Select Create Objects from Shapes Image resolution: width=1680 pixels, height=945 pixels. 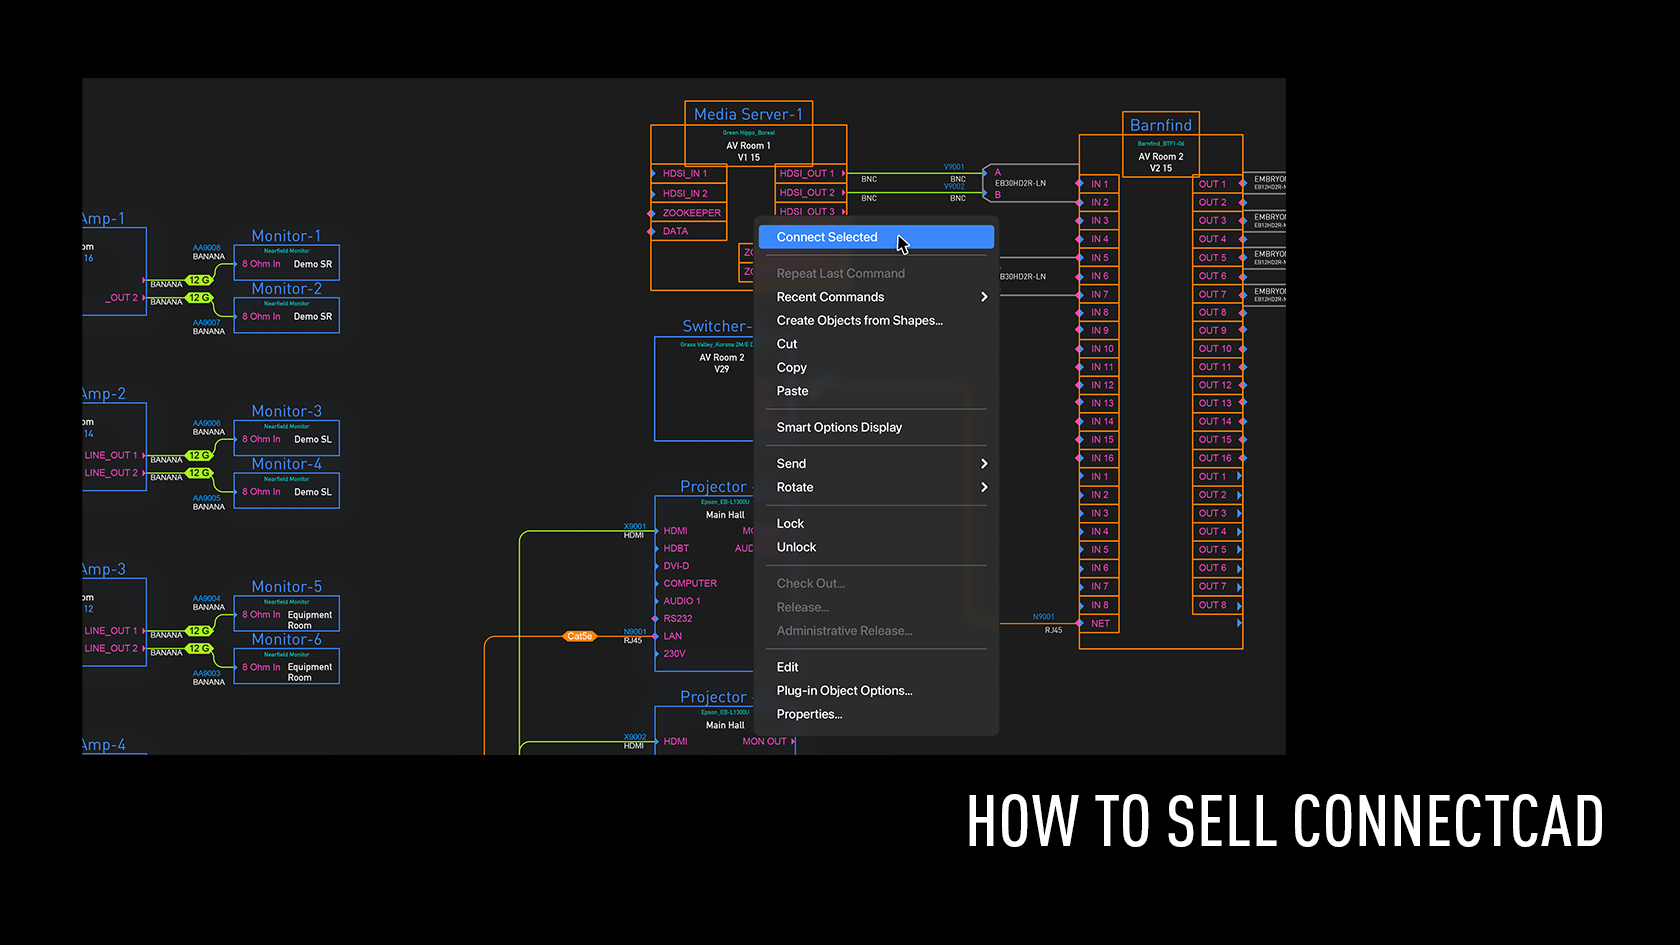[x=859, y=321]
